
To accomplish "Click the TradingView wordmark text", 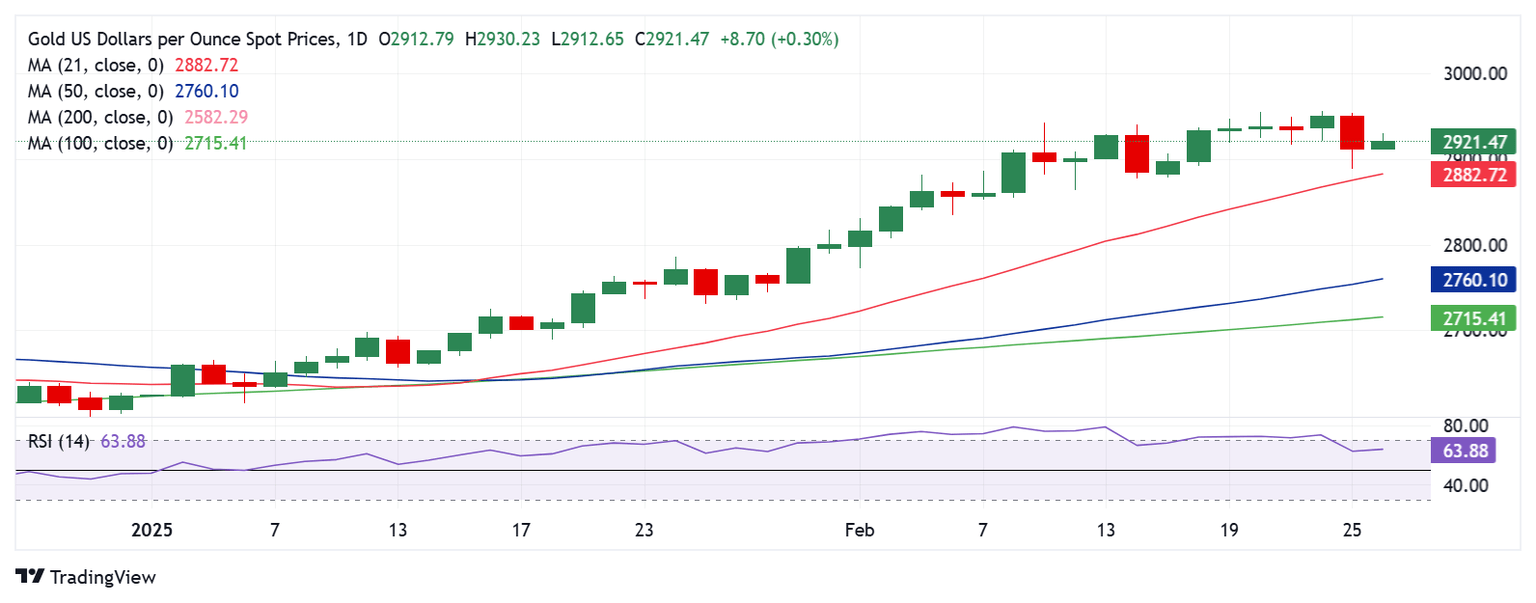I will pyautogui.click(x=103, y=577).
